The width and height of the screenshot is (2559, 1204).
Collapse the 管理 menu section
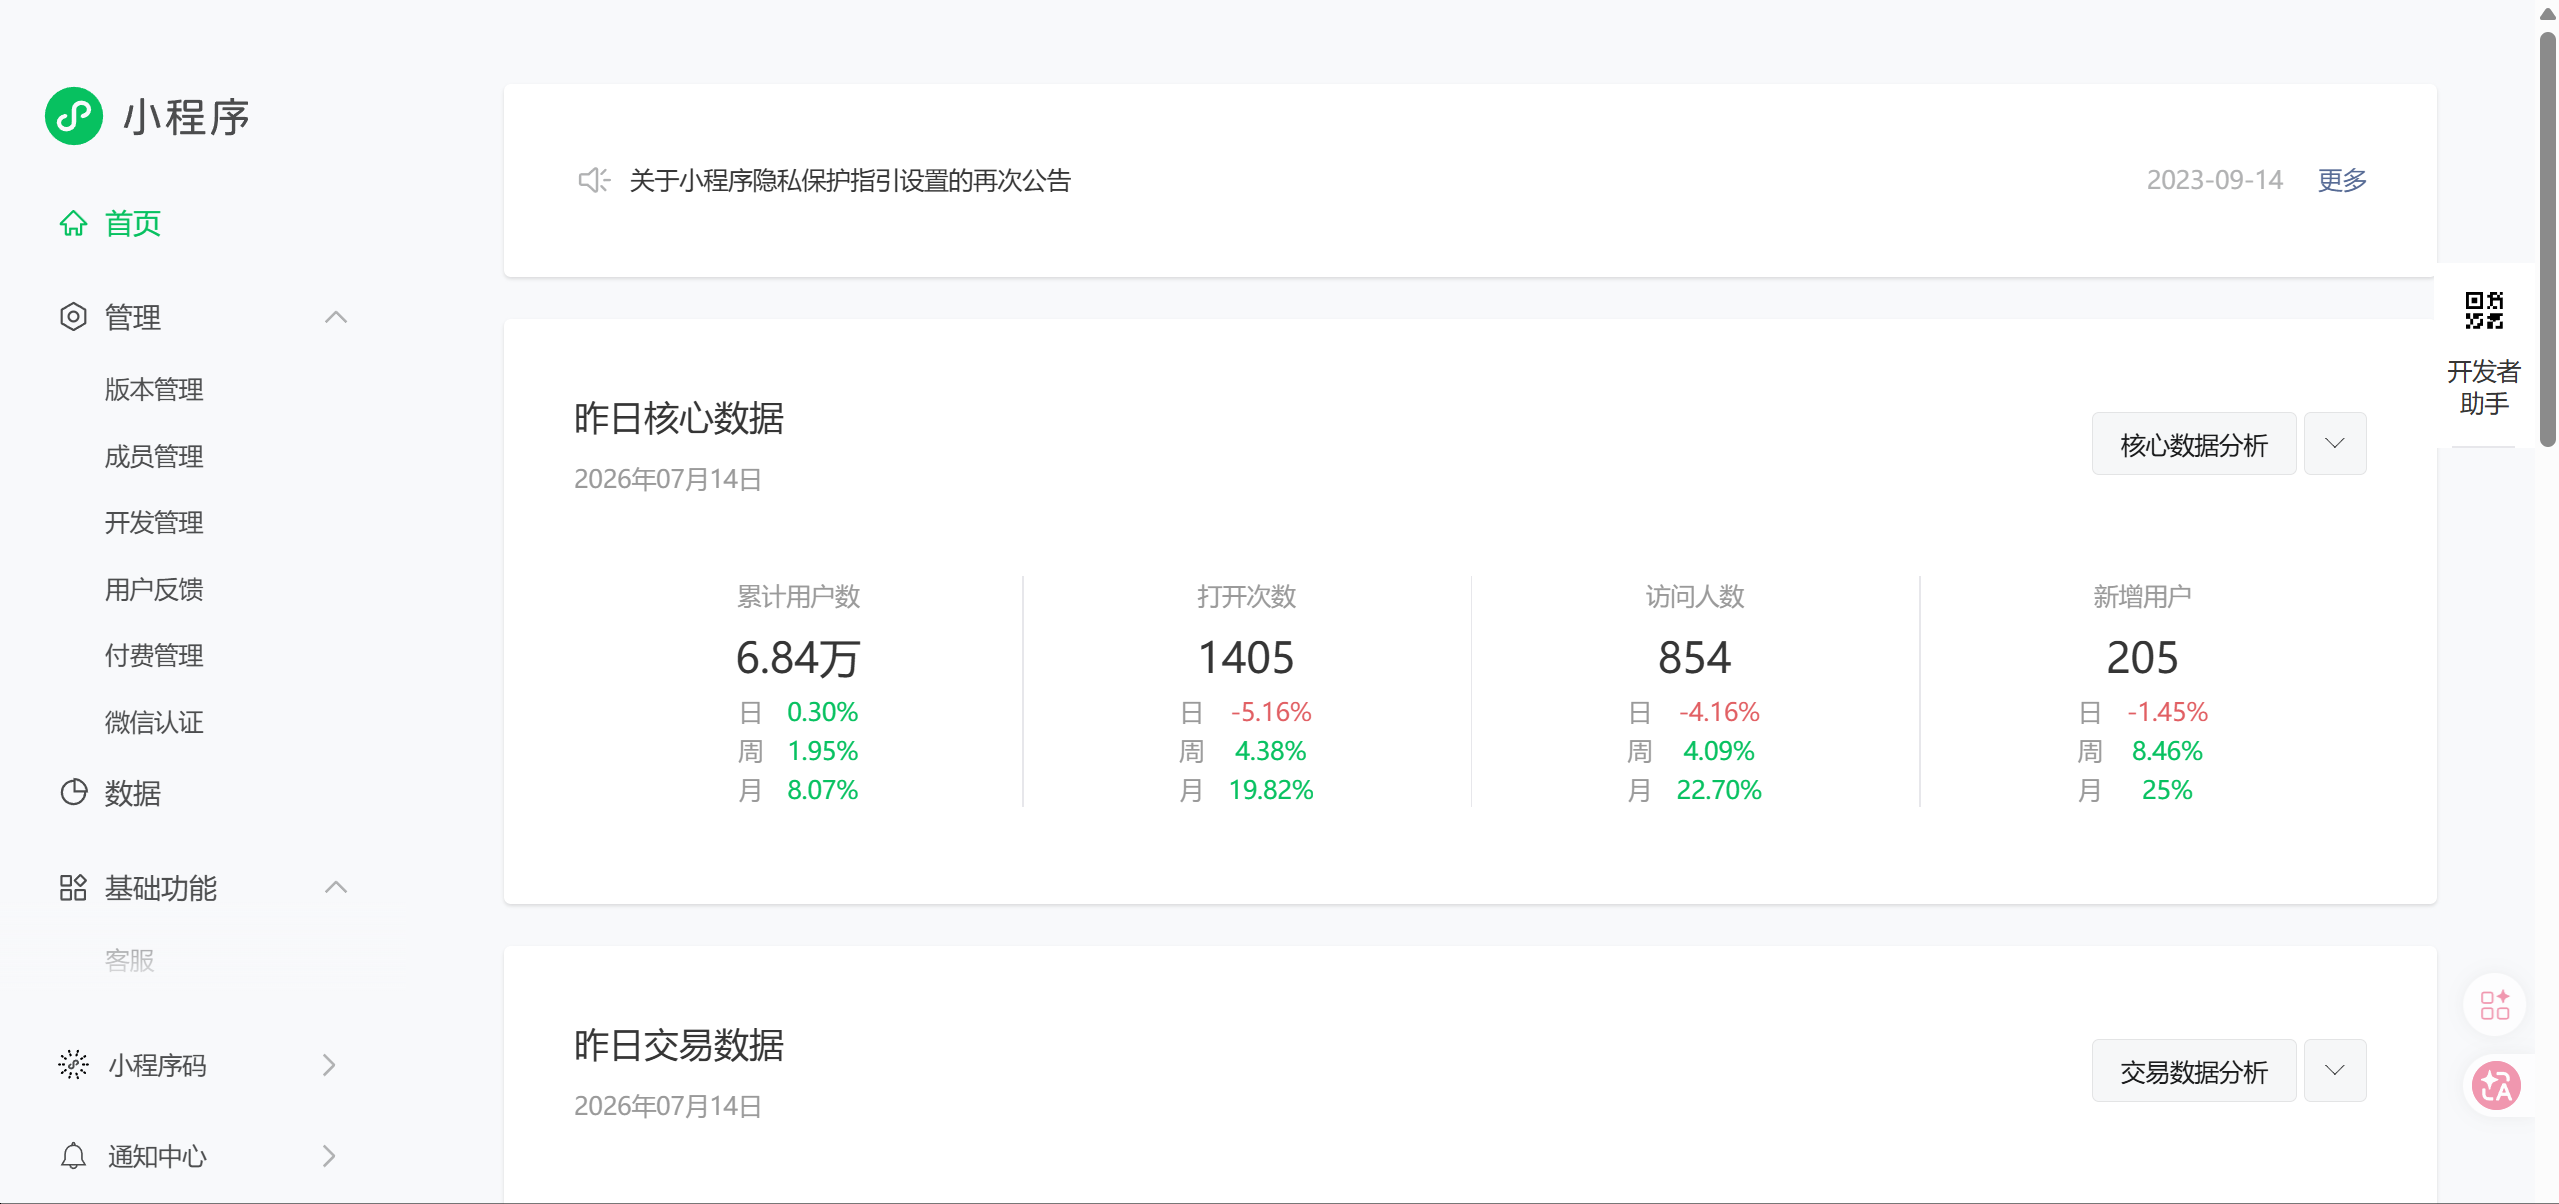(x=336, y=317)
